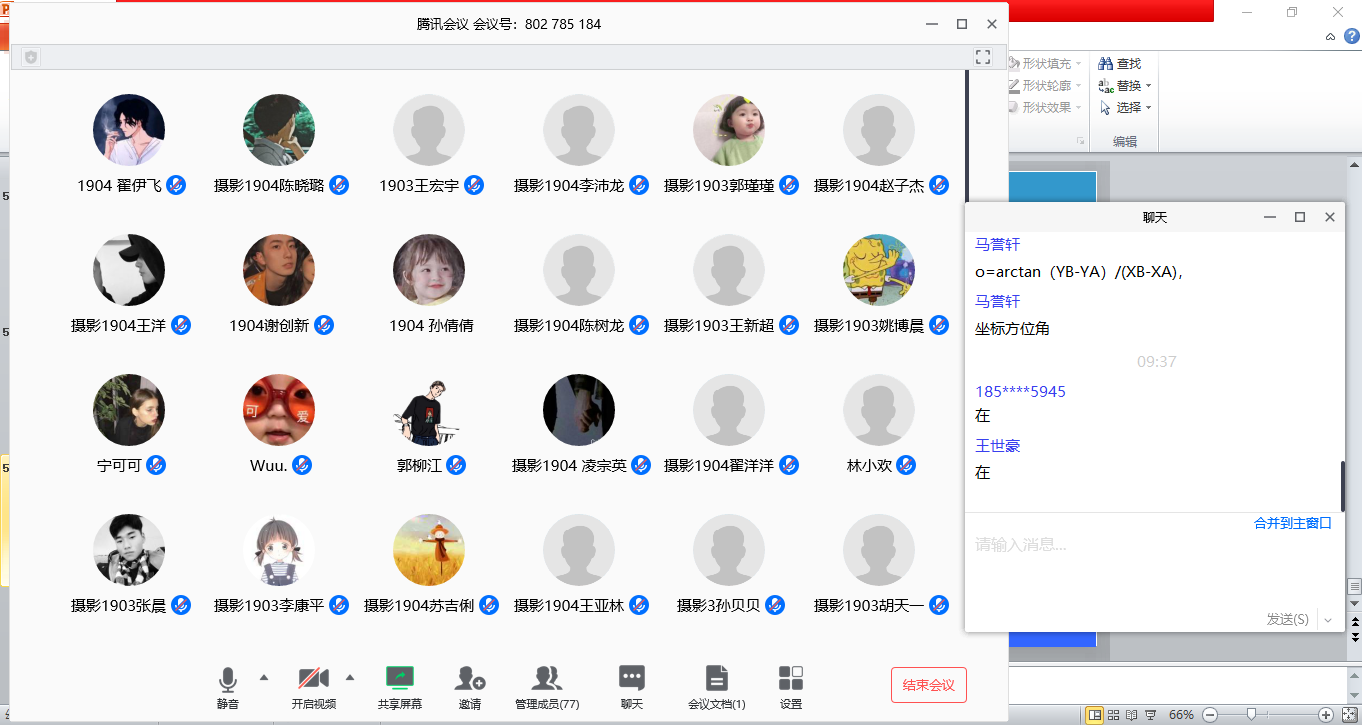The width and height of the screenshot is (1362, 725).
Task: Open the Invite (邀请) icon
Action: click(469, 679)
